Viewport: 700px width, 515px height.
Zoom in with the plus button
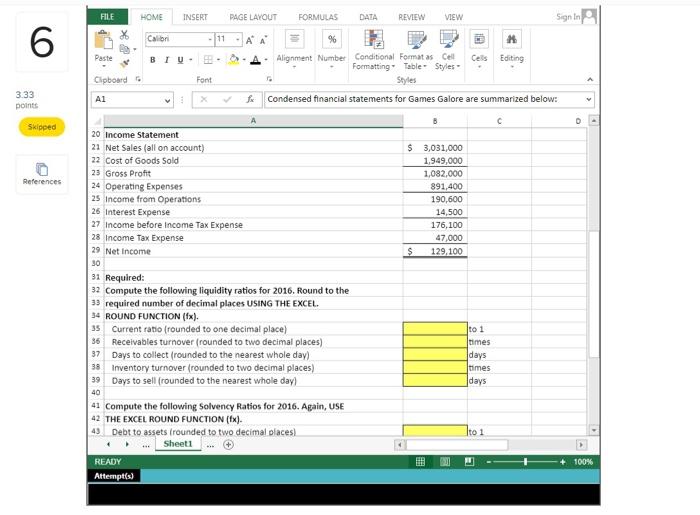point(562,462)
